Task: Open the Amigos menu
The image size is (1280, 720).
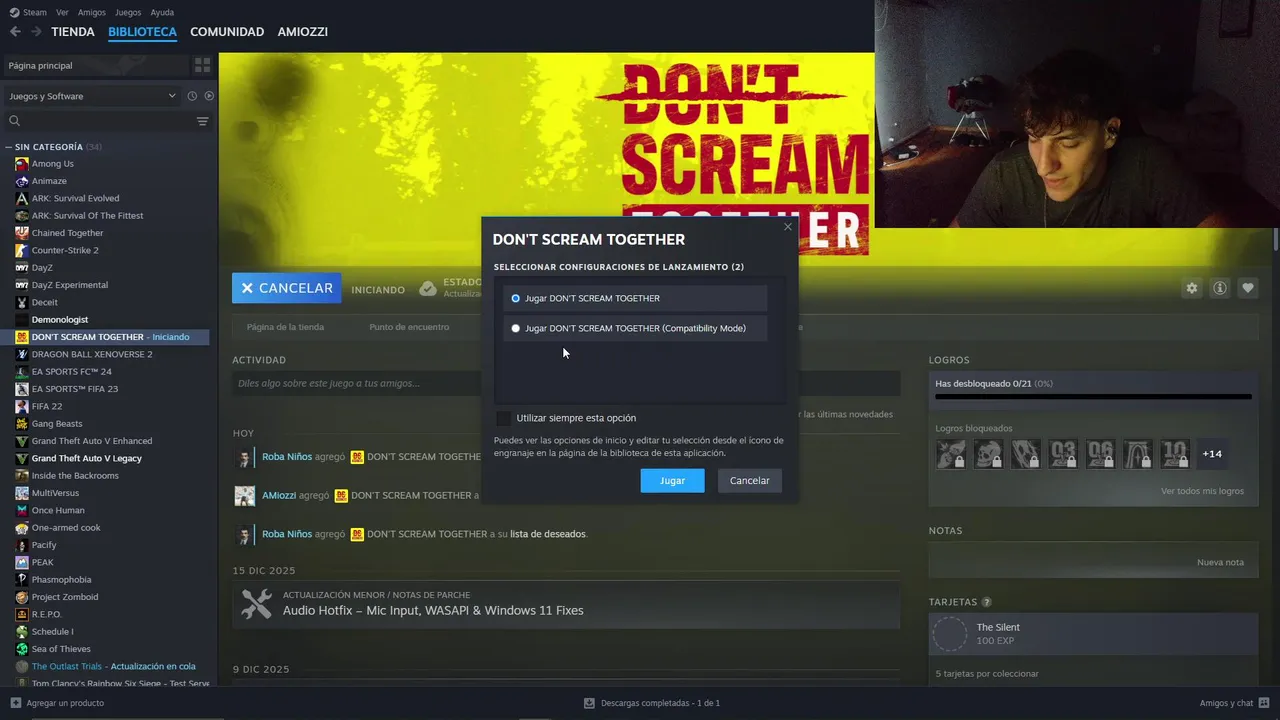Action: (92, 12)
